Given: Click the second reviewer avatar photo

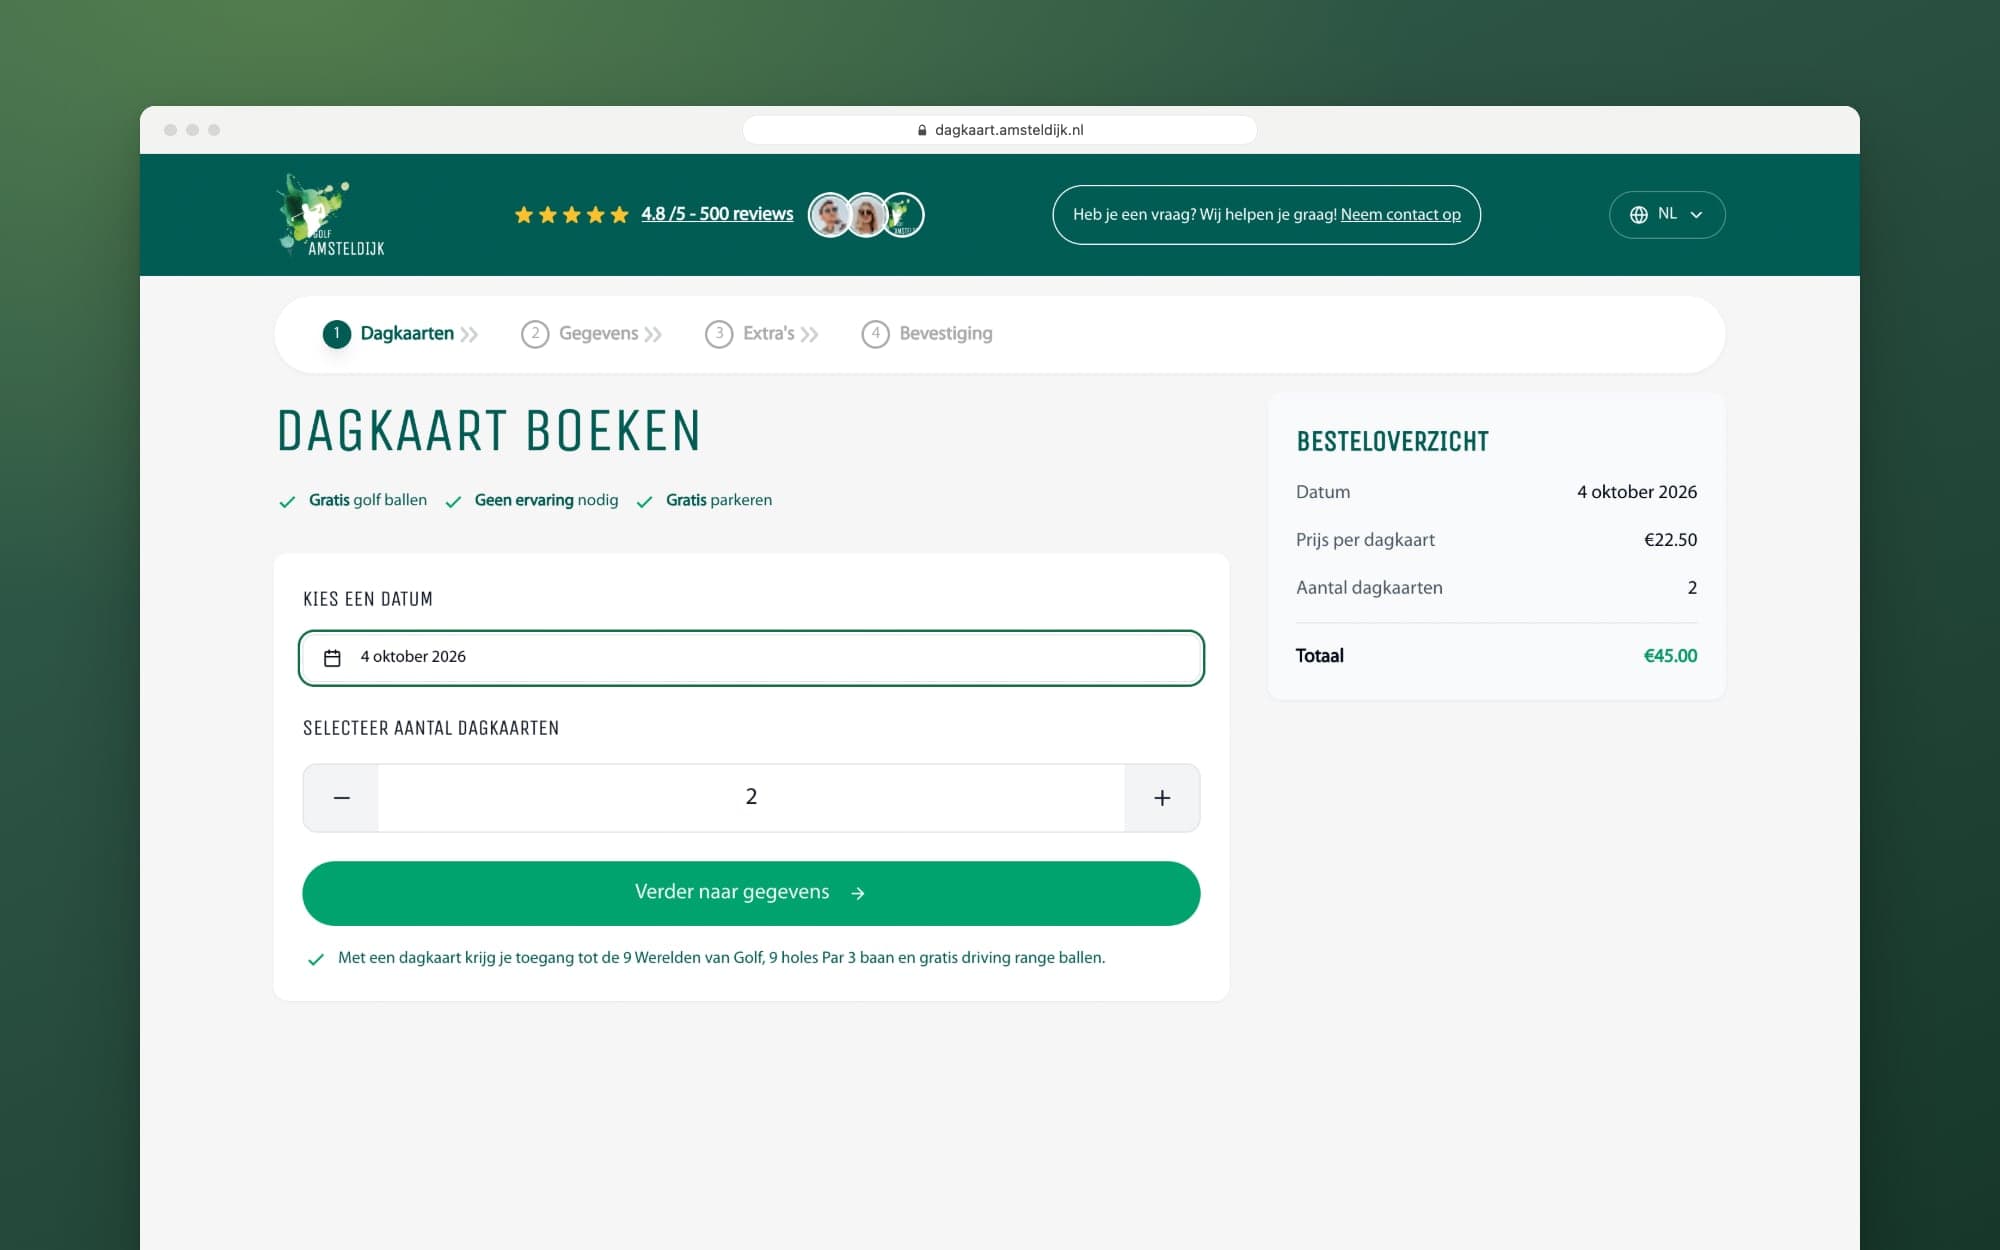Looking at the screenshot, I should 866,215.
